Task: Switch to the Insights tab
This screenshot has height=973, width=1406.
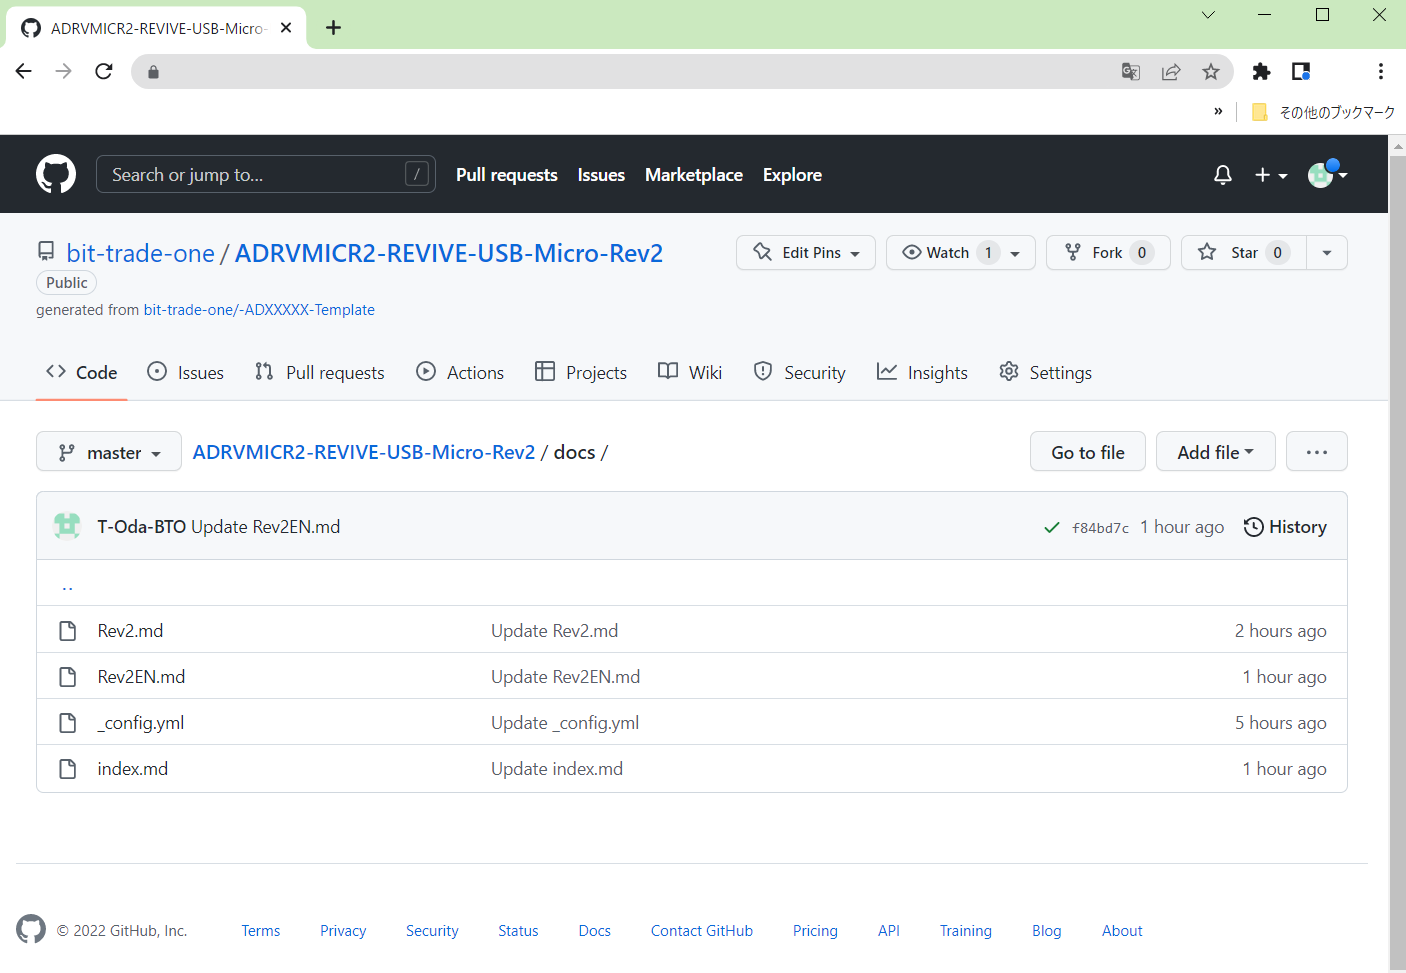Action: (x=922, y=372)
